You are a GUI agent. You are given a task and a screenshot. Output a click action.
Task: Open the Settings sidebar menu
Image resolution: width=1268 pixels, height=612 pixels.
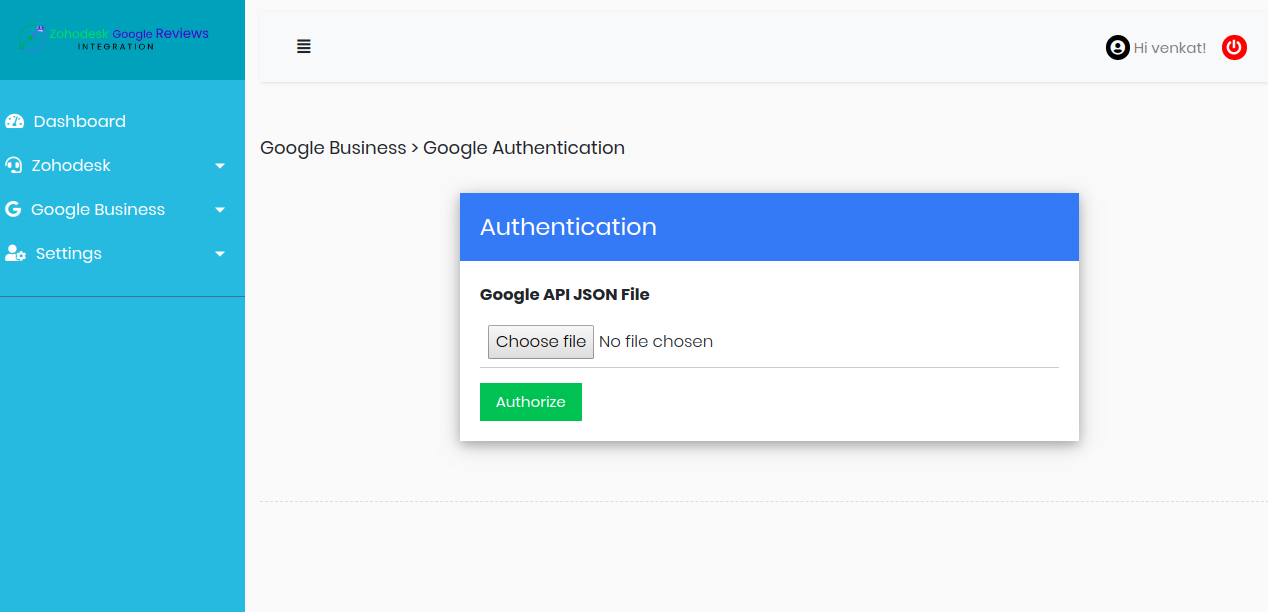click(122, 253)
